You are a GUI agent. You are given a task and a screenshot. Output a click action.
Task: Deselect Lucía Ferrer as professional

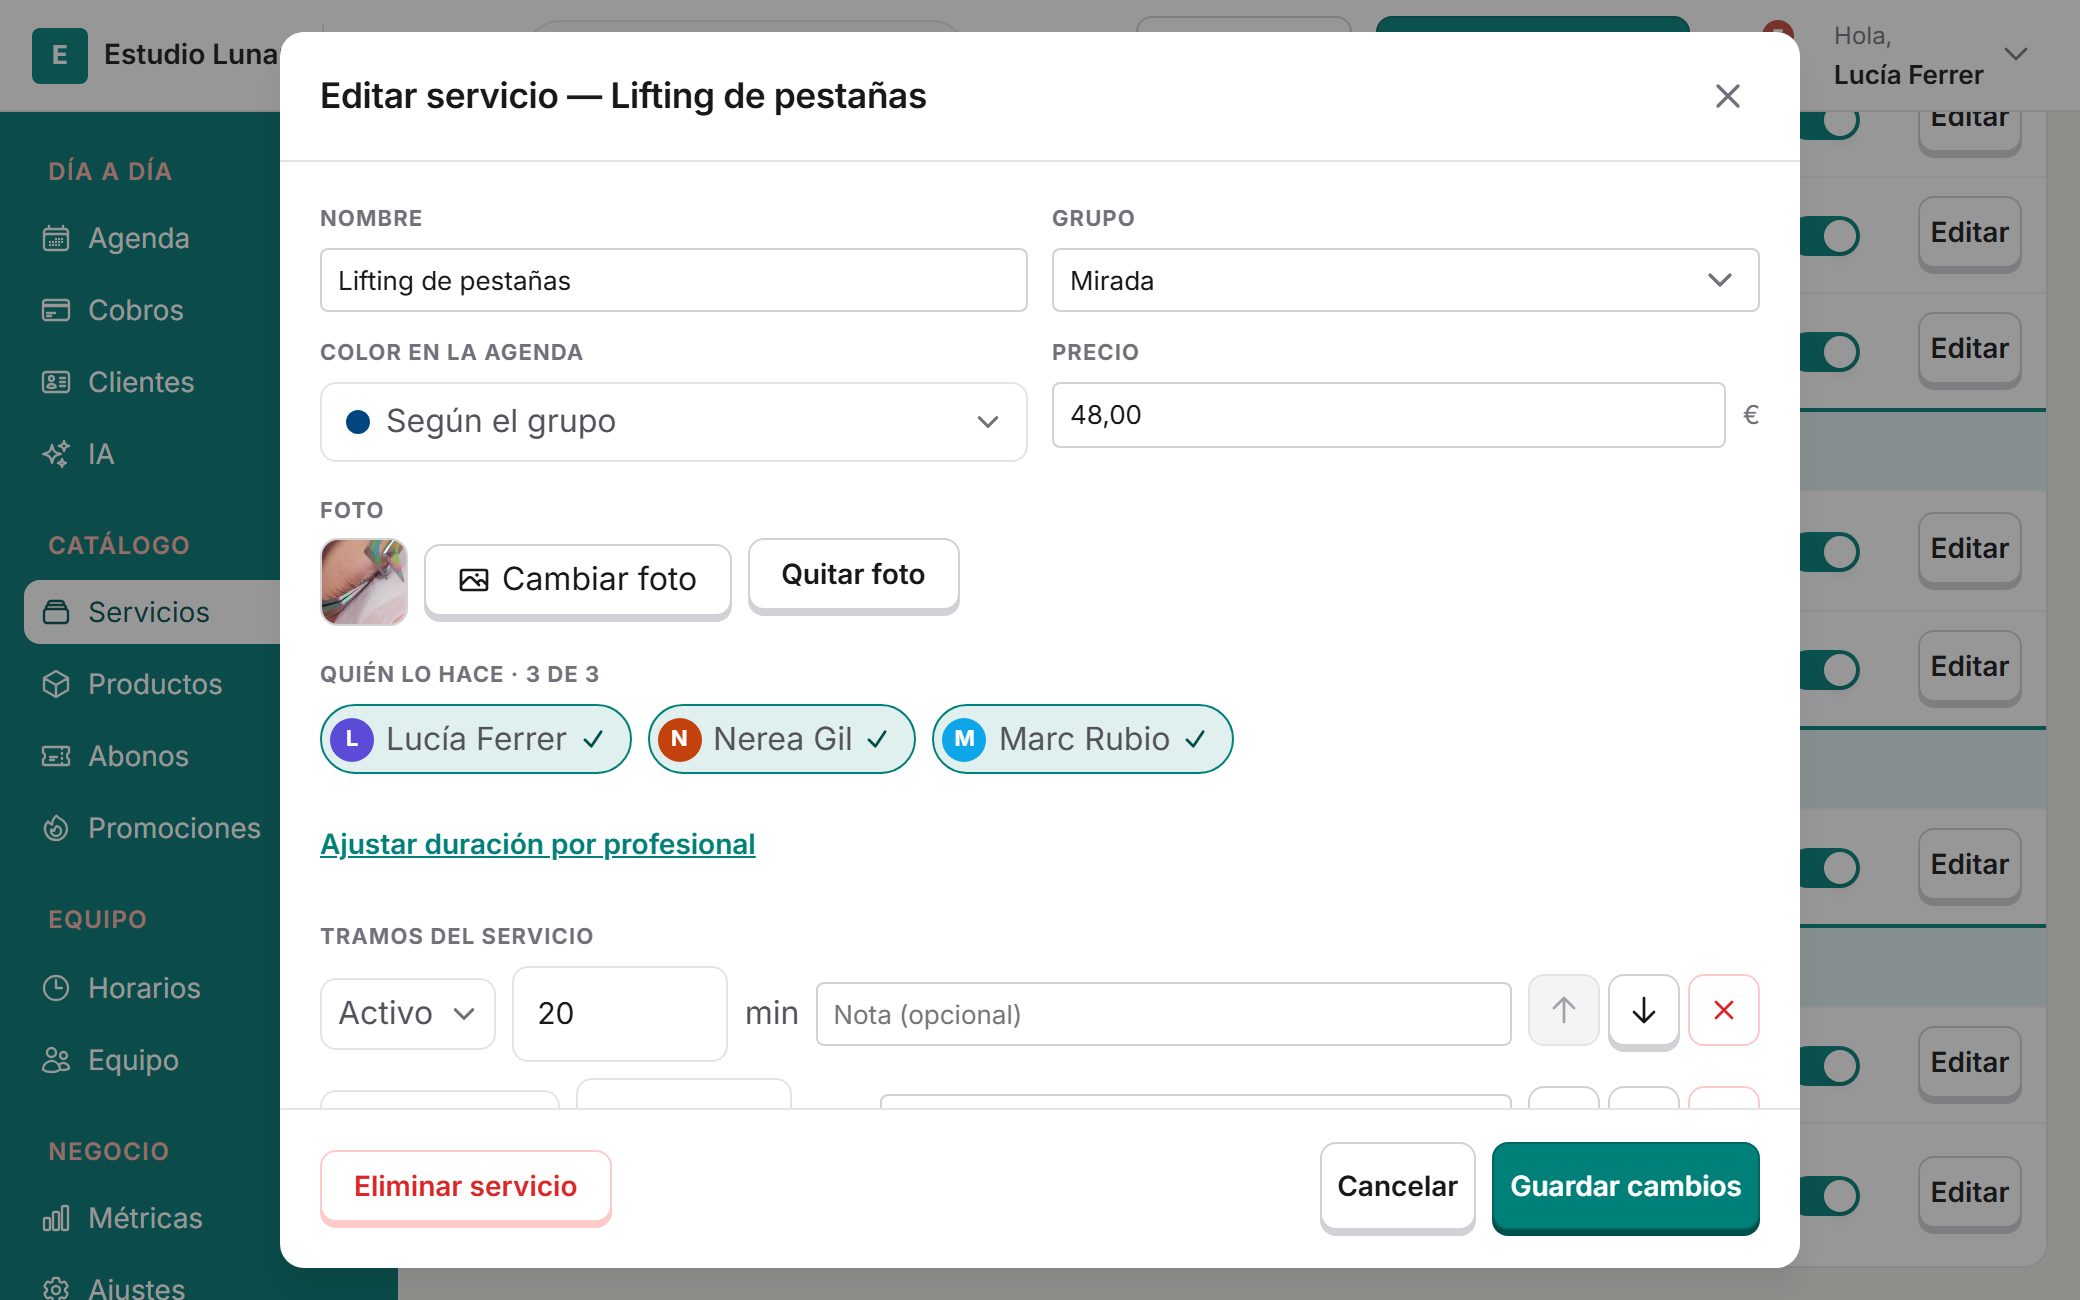[x=475, y=739]
